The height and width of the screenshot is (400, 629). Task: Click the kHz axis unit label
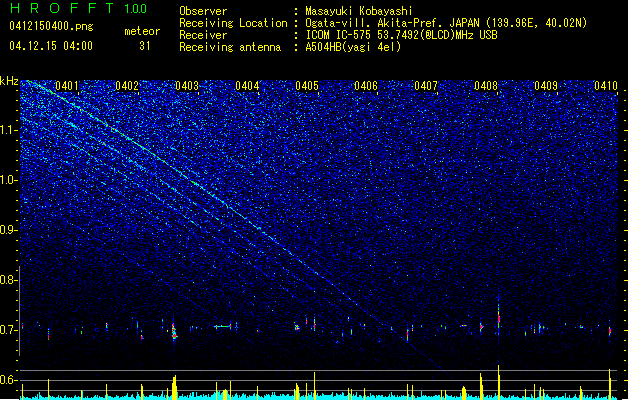click(x=9, y=81)
